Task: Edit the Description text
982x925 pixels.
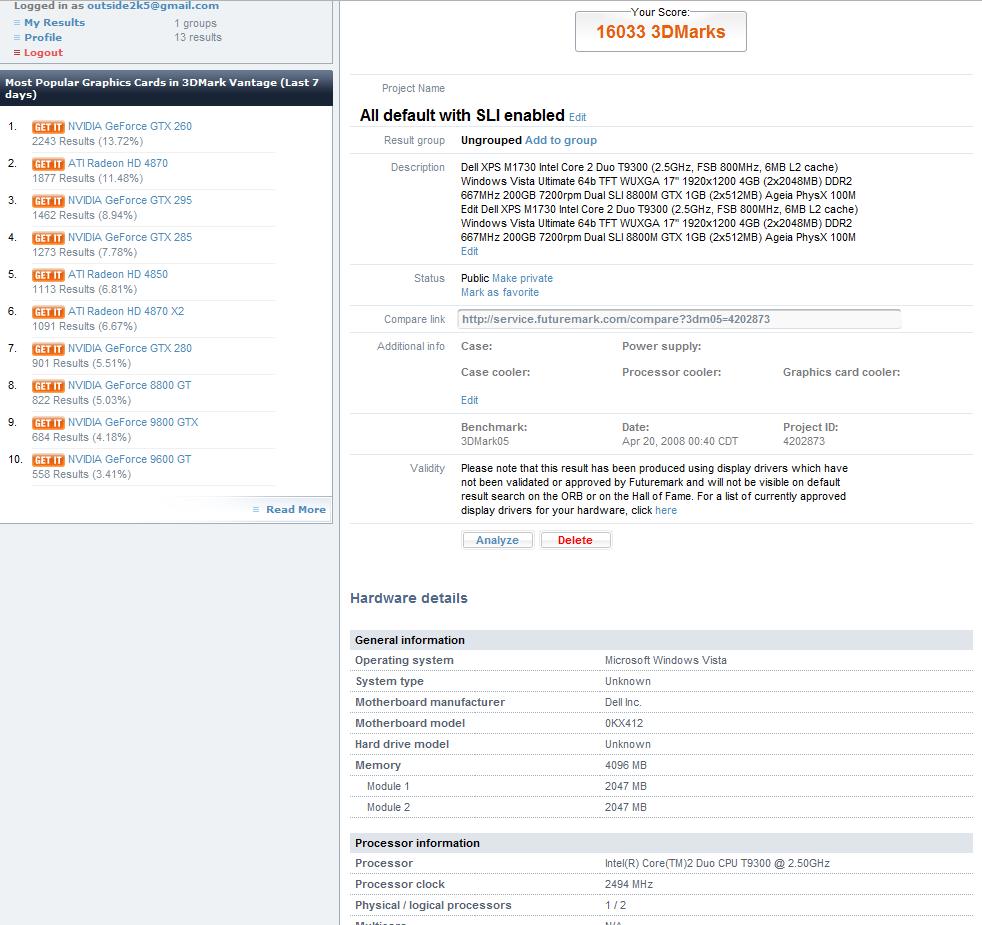Action: pos(469,251)
